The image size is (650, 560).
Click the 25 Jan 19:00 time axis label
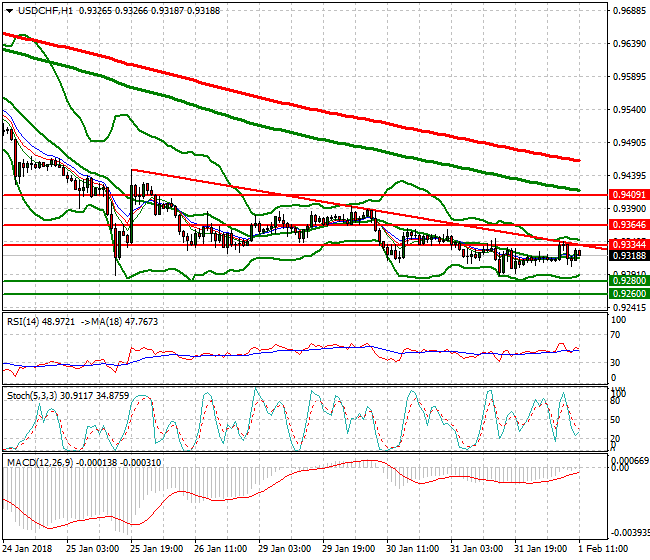pyautogui.click(x=157, y=549)
